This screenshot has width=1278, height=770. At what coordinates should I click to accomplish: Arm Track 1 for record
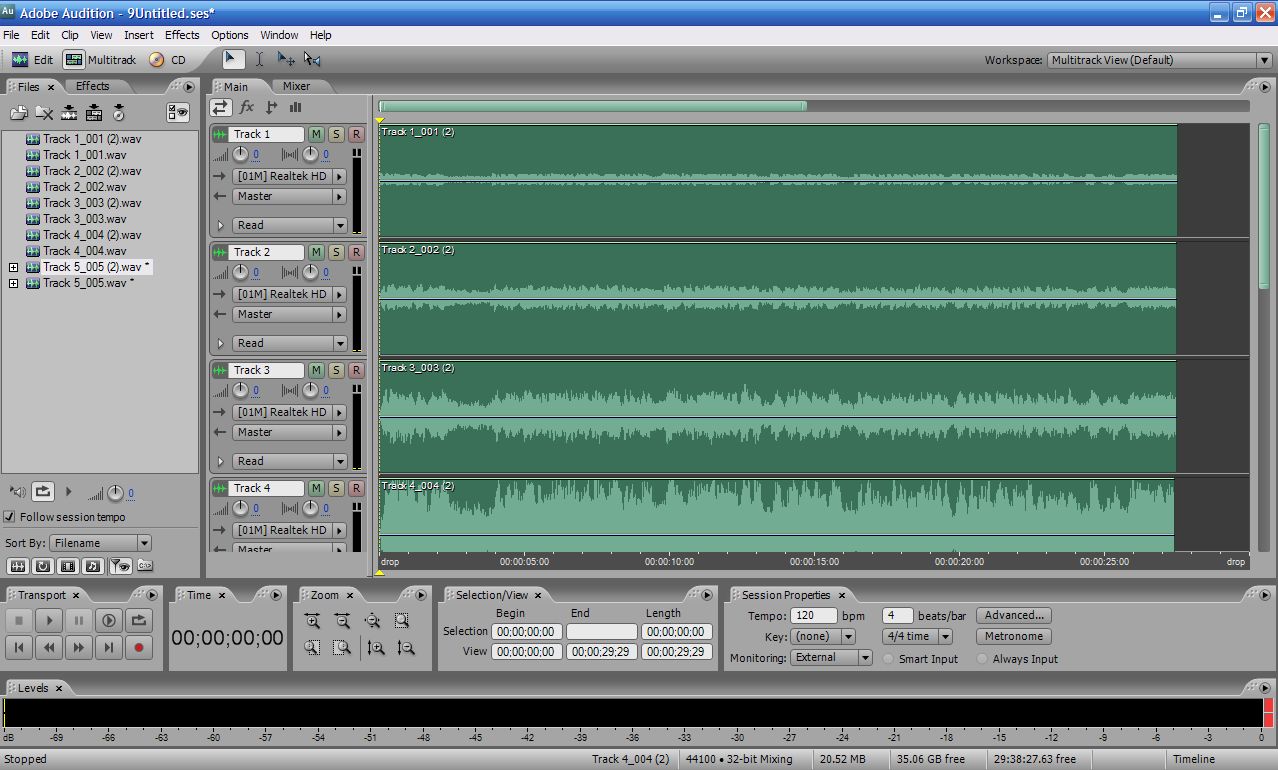[x=356, y=134]
